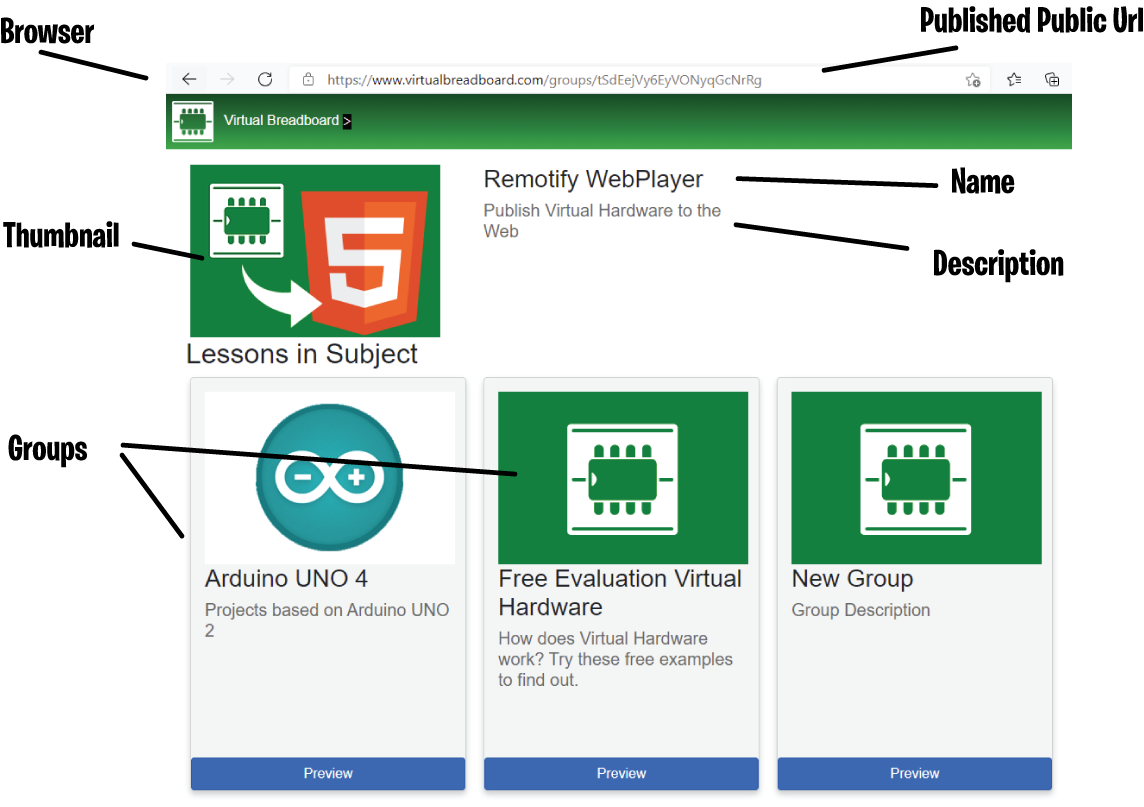Image resolution: width=1144 pixels, height=807 pixels.
Task: Click the arrow next to Virtual Breadboard
Action: point(347,122)
